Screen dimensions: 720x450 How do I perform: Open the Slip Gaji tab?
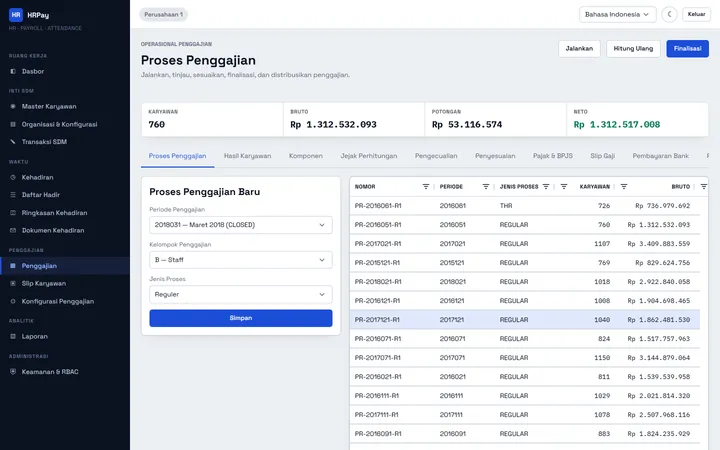tap(602, 156)
